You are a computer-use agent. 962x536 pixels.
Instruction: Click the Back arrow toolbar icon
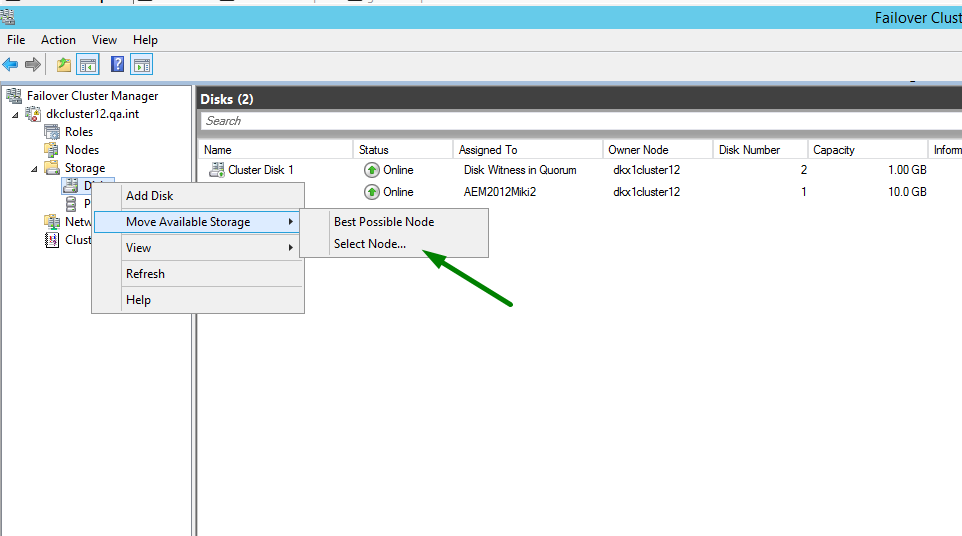tap(10, 64)
